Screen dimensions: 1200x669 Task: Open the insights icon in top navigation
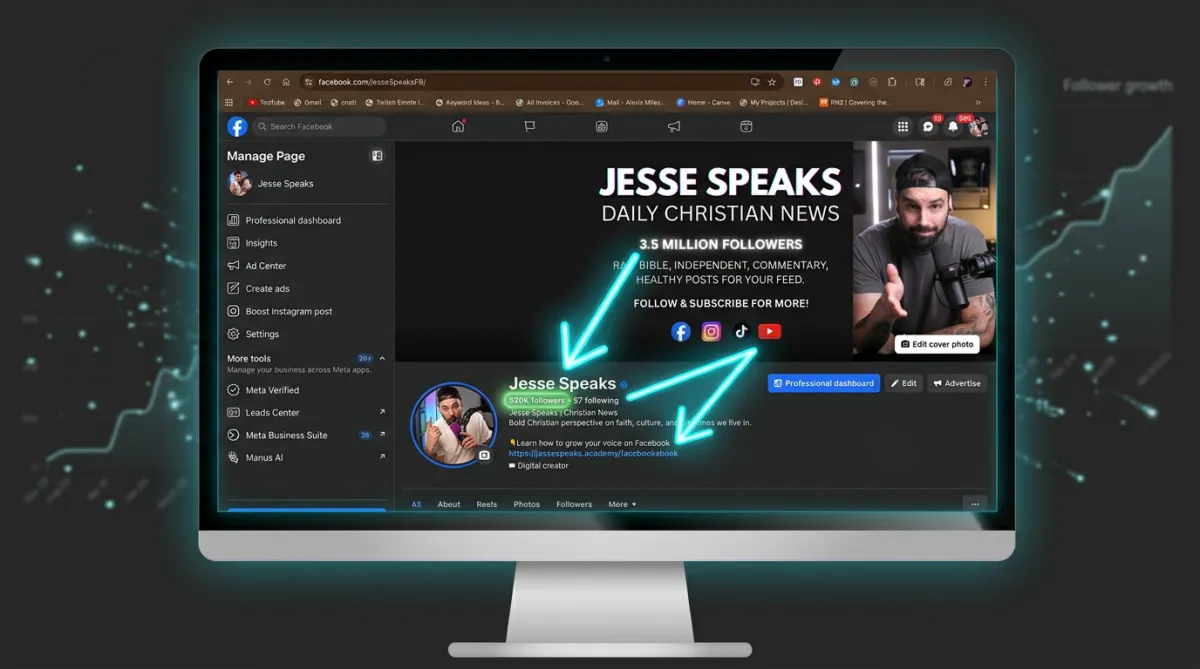pos(602,126)
